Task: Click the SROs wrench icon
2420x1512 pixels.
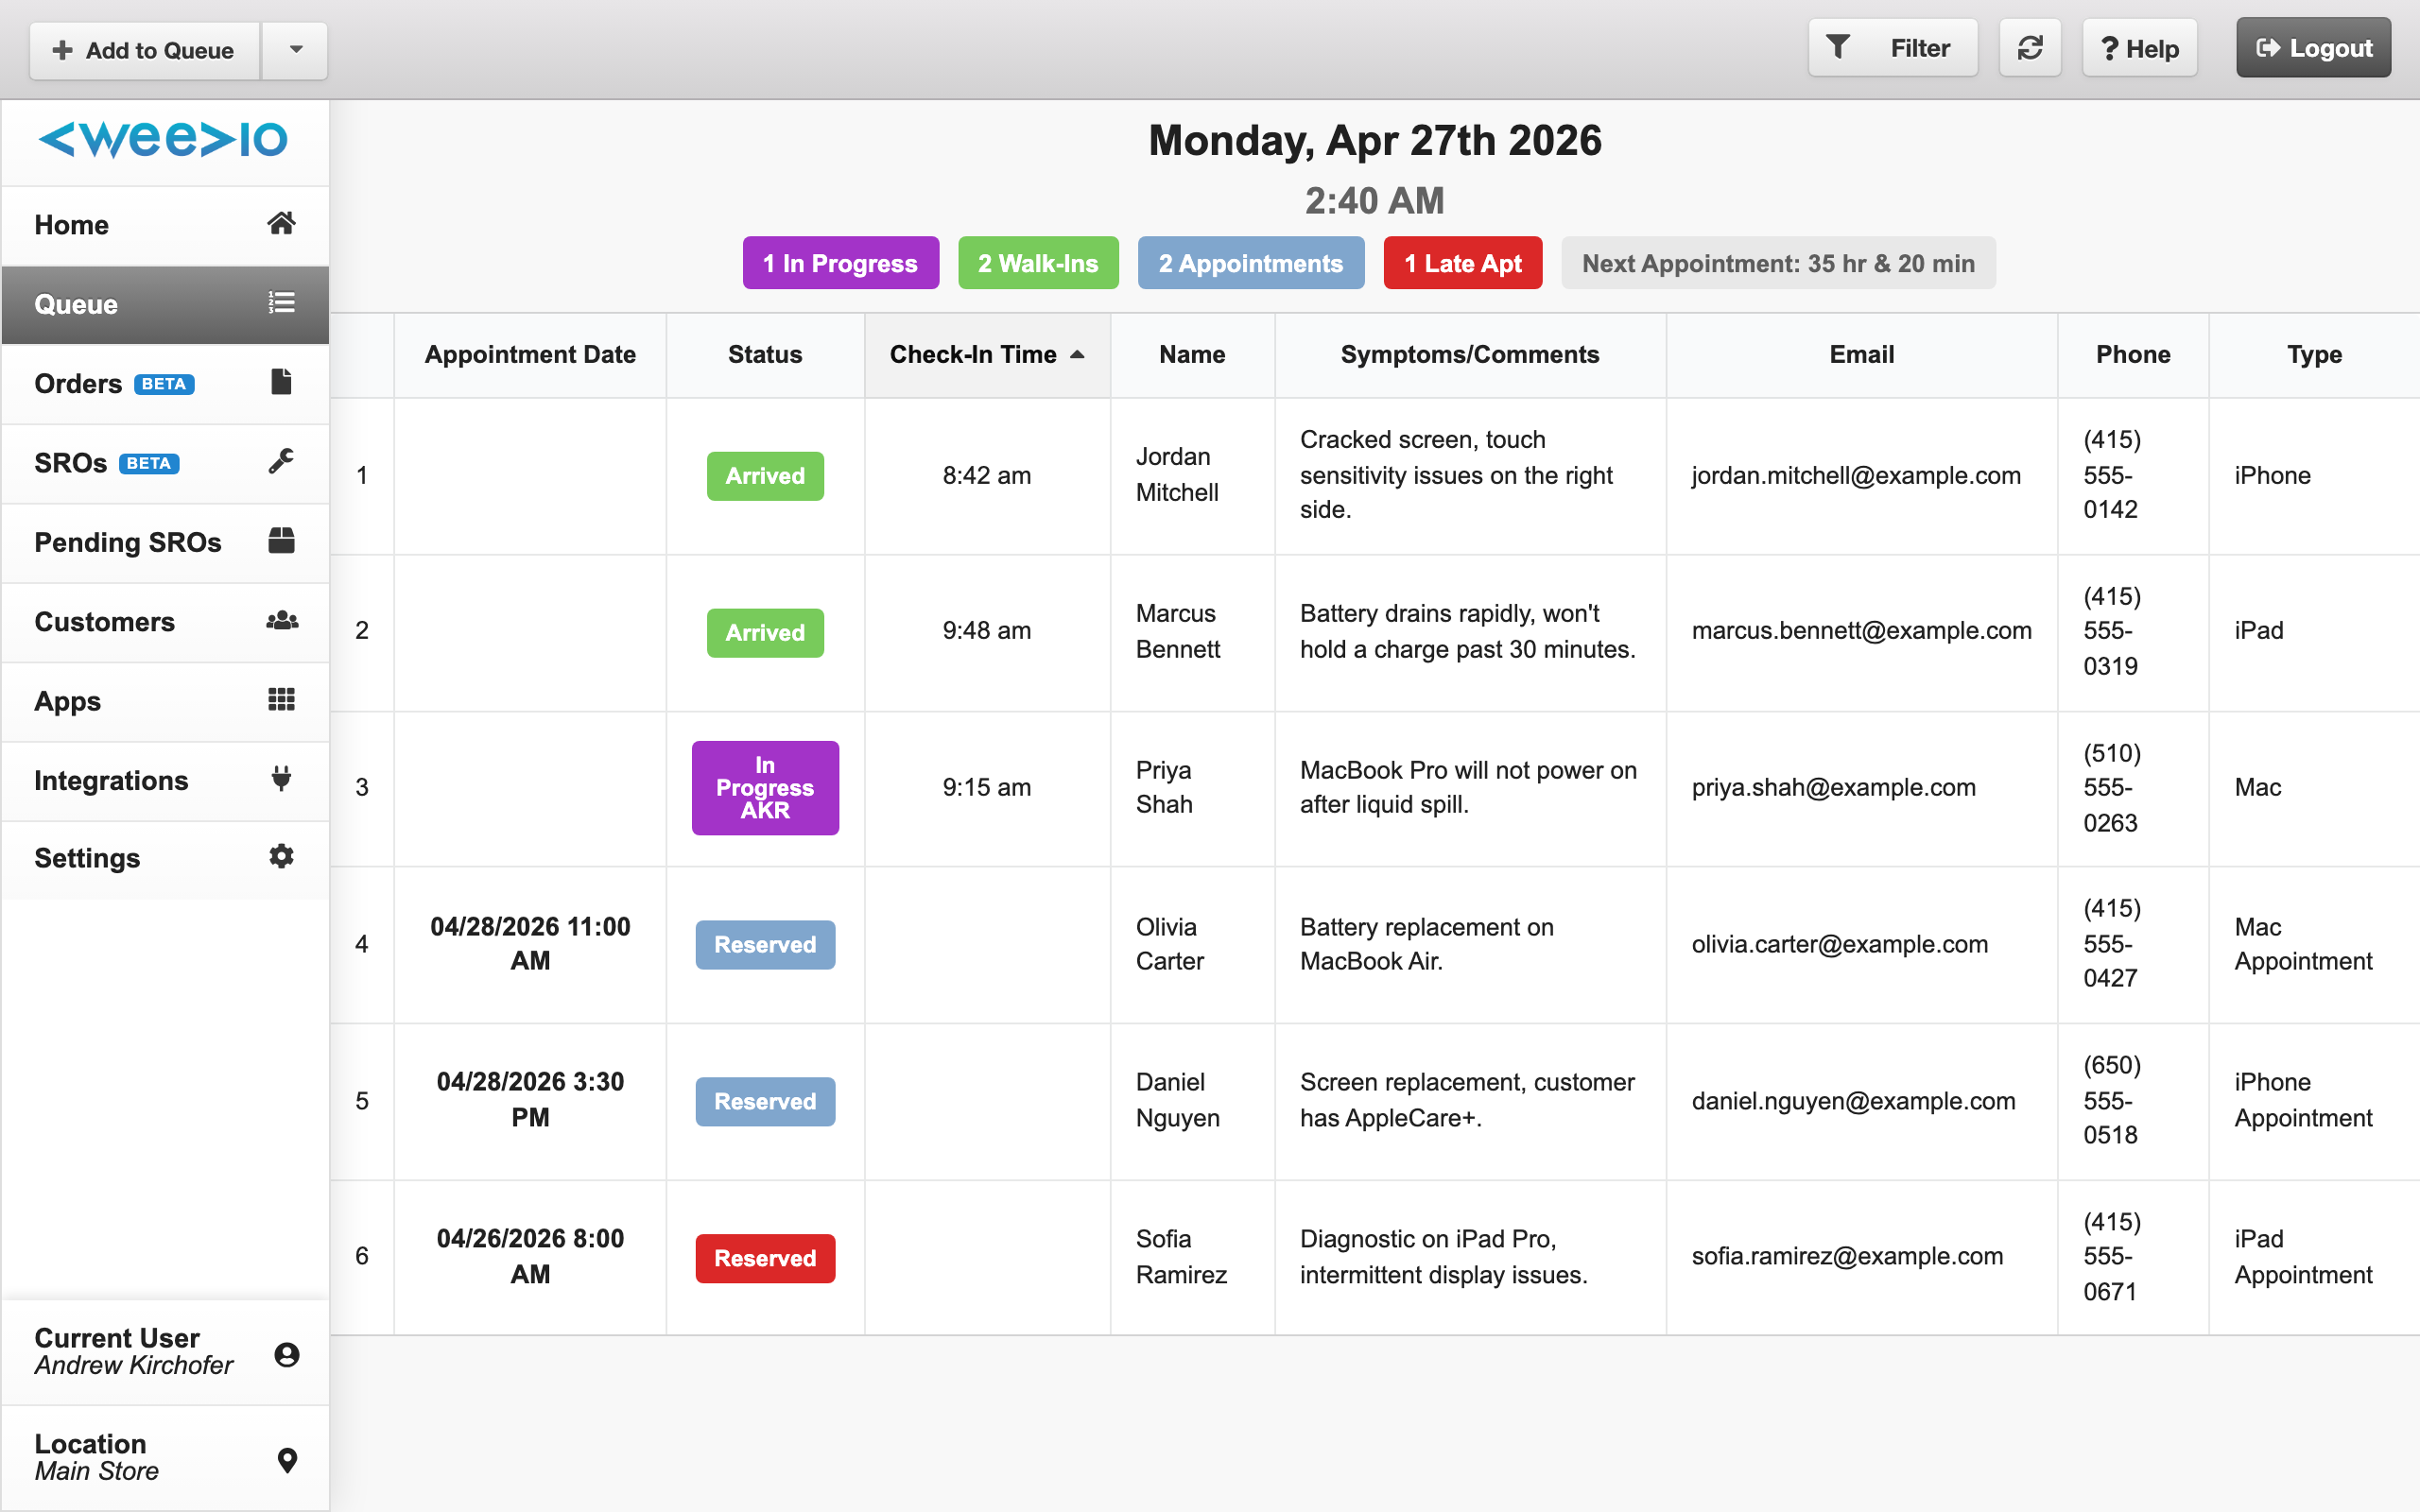Action: (281, 461)
